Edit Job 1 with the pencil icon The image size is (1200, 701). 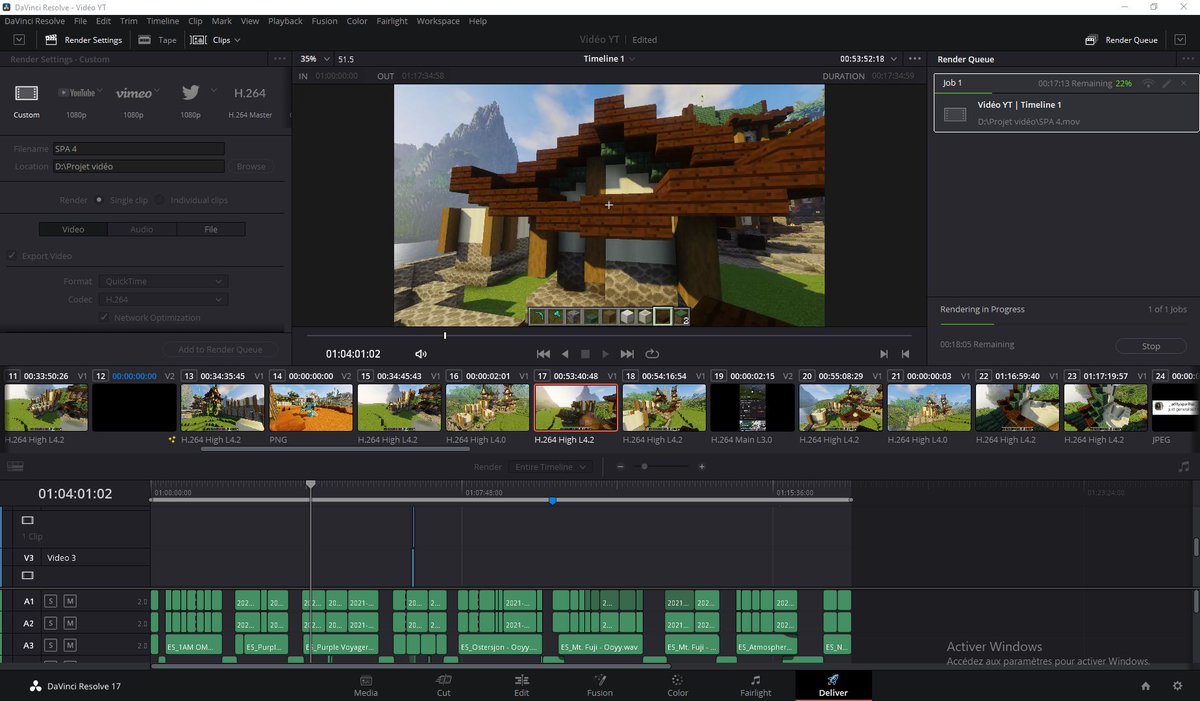(1166, 83)
